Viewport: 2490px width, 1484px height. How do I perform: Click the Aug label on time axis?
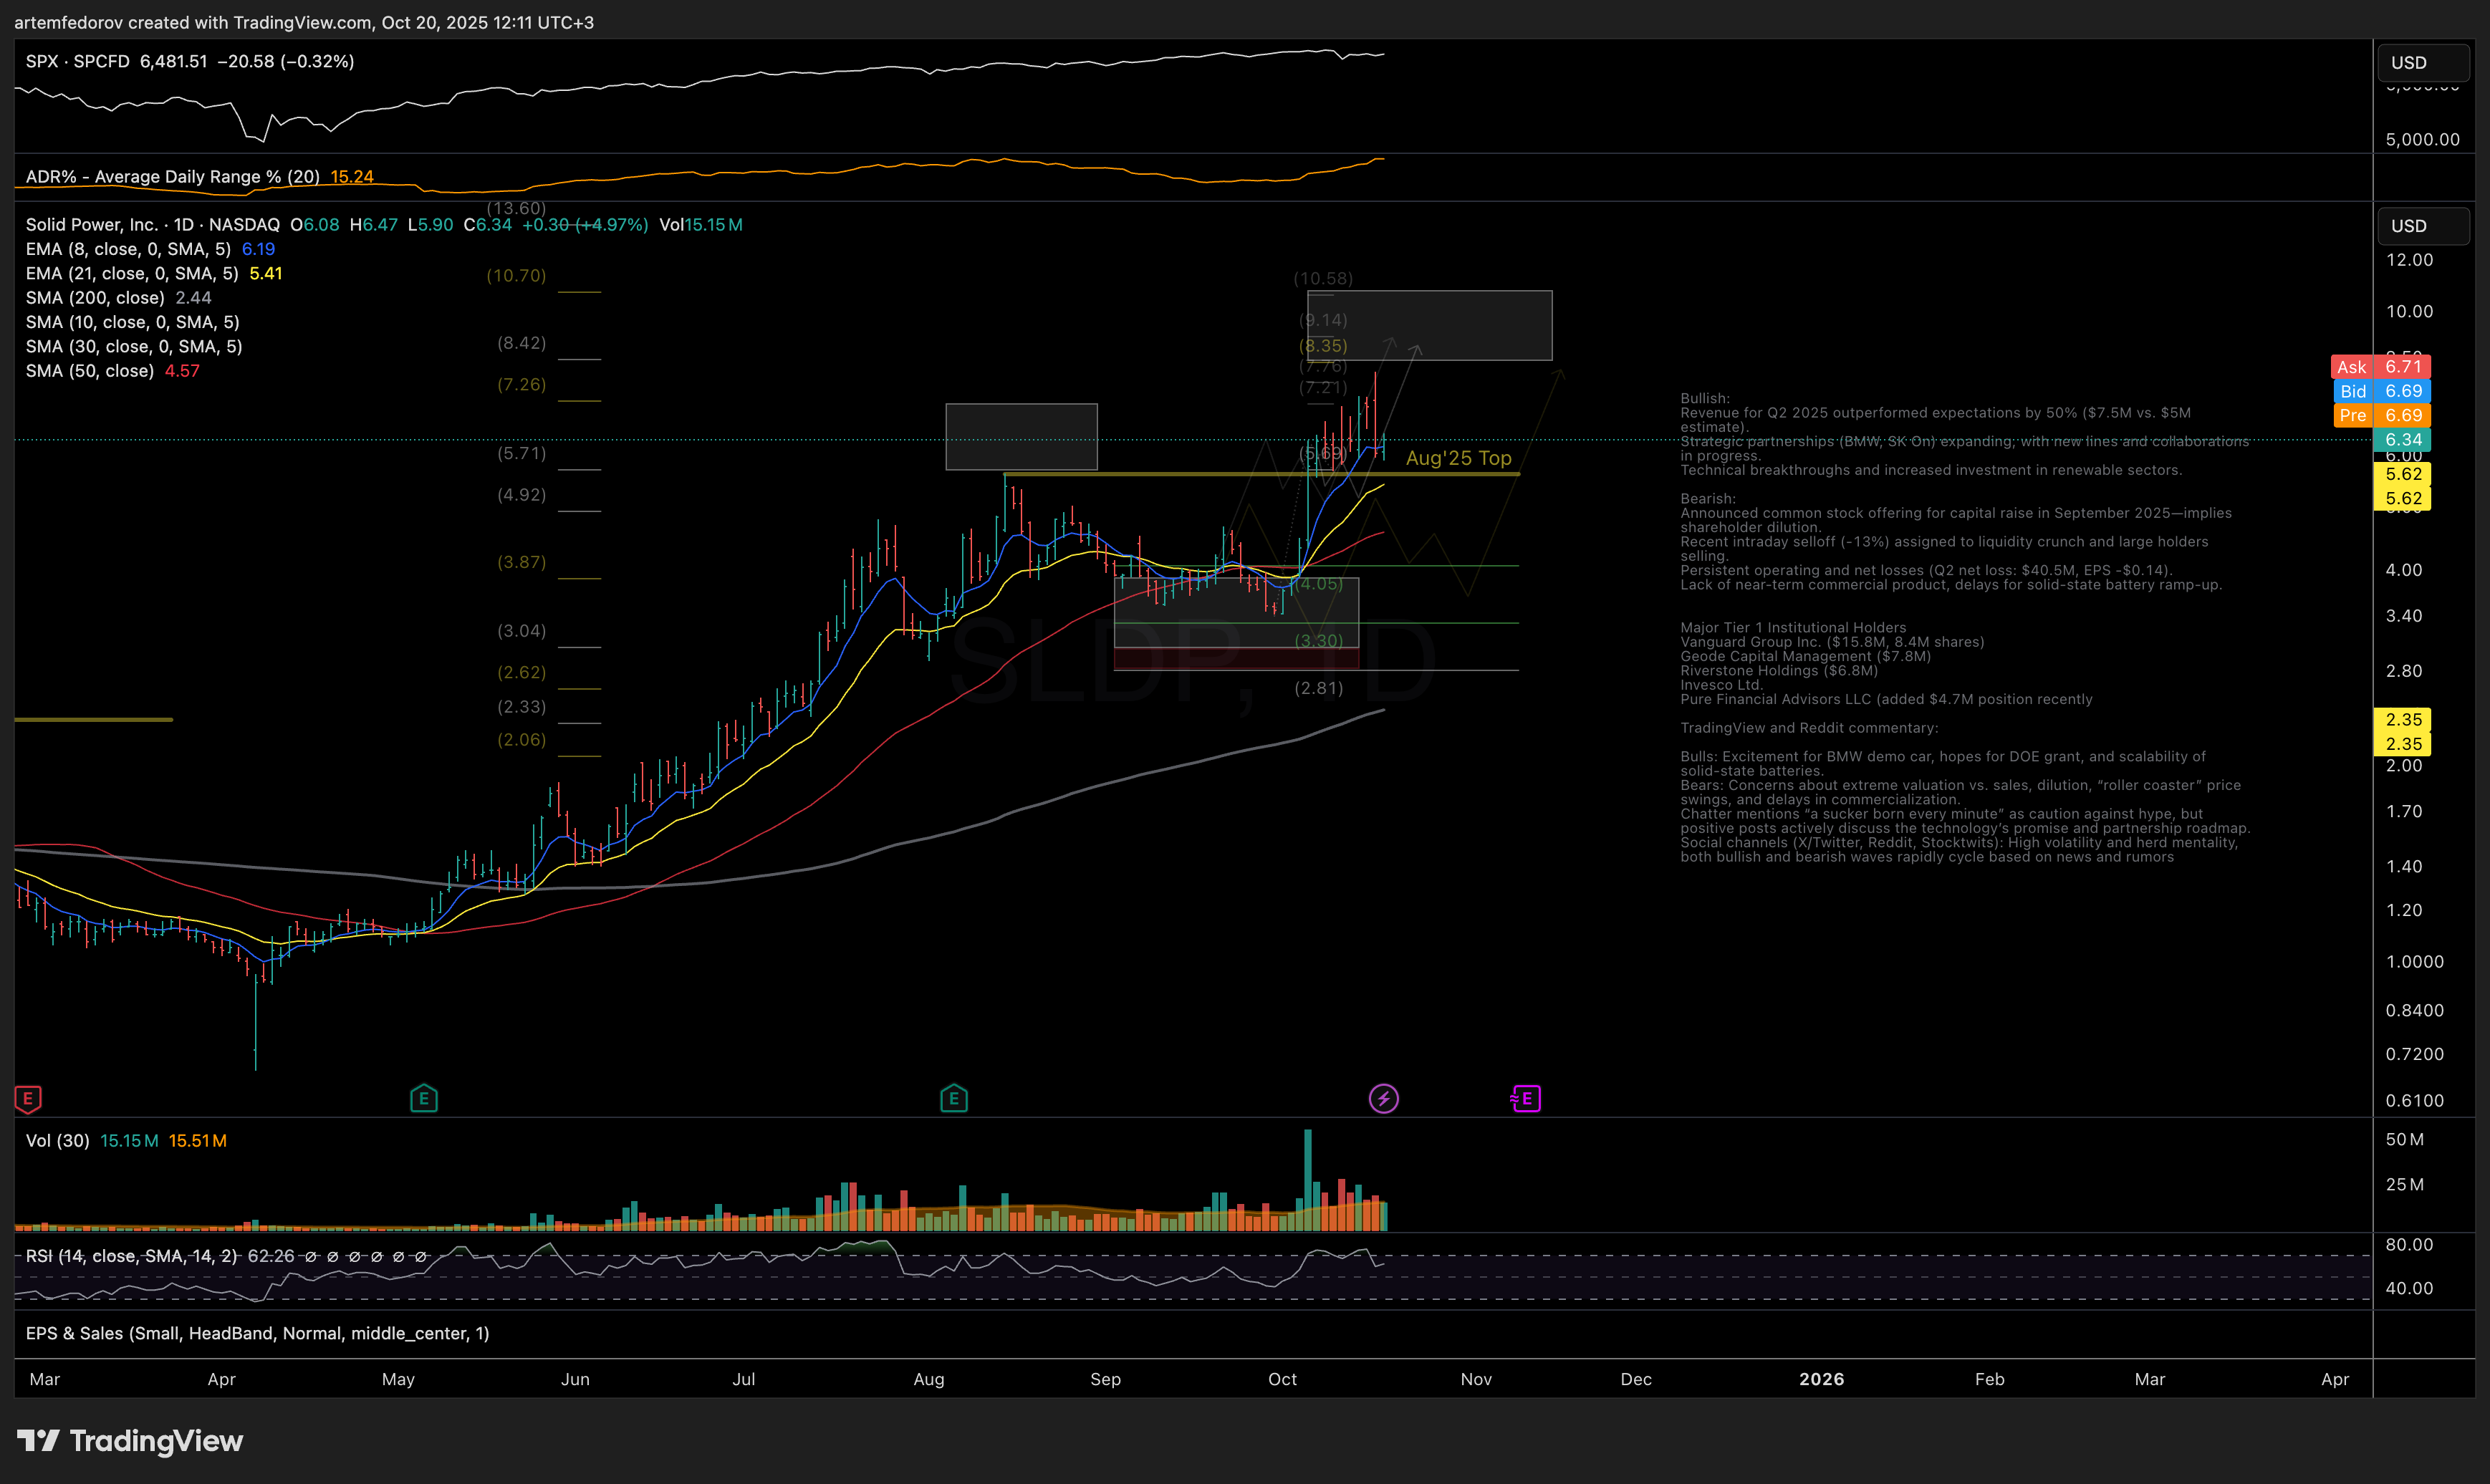point(929,1380)
